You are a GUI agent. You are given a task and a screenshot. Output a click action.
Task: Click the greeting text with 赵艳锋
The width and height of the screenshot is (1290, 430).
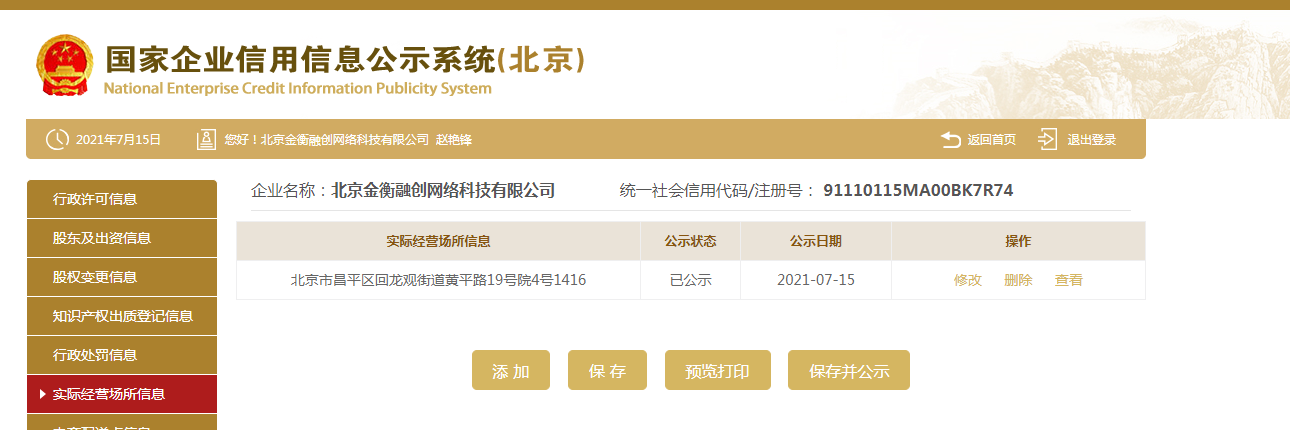(348, 140)
